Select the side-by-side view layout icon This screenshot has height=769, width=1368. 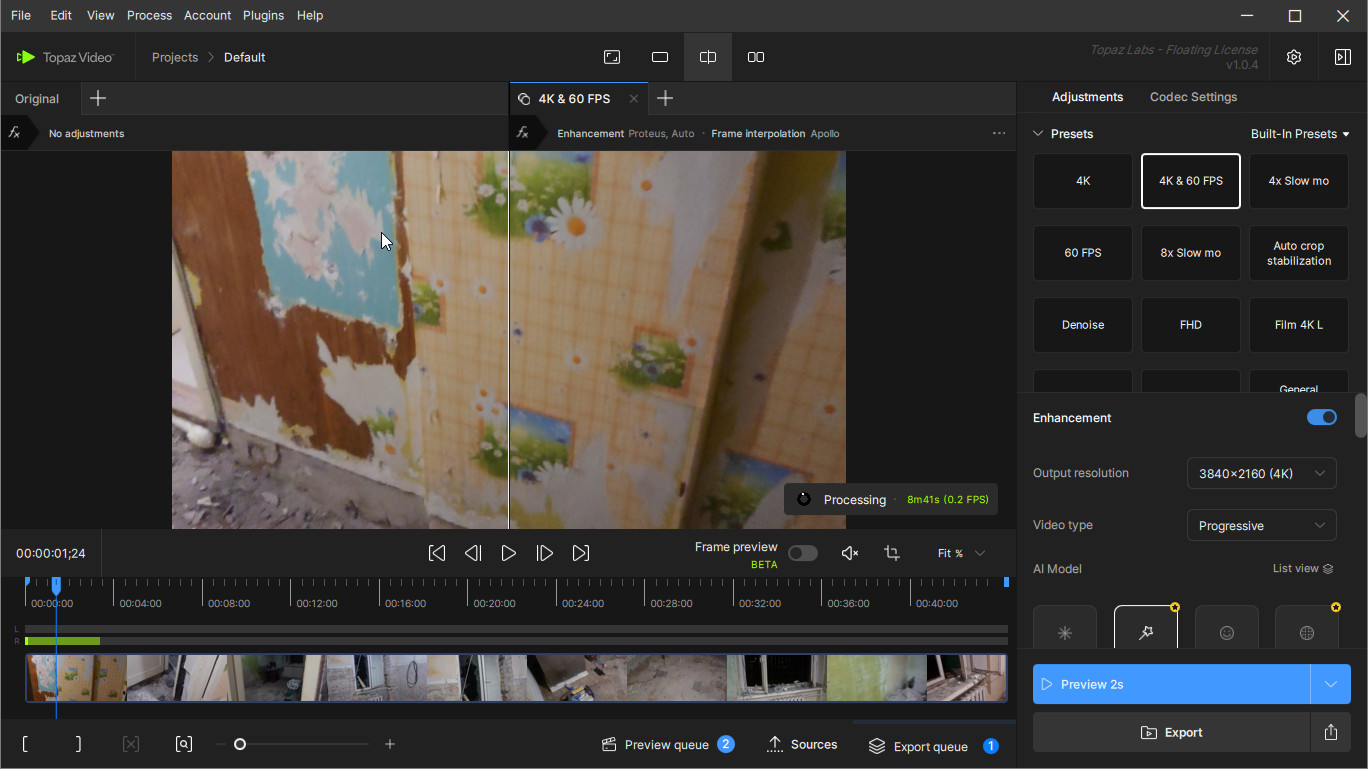pyautogui.click(x=756, y=57)
